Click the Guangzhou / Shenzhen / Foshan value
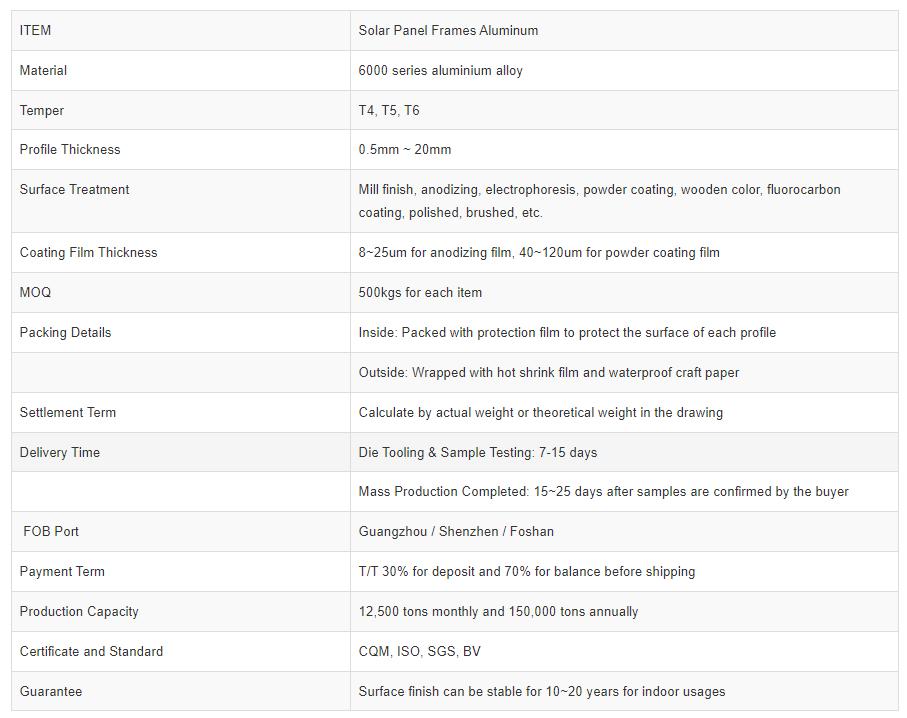Screen dimensions: 907x718 point(456,532)
